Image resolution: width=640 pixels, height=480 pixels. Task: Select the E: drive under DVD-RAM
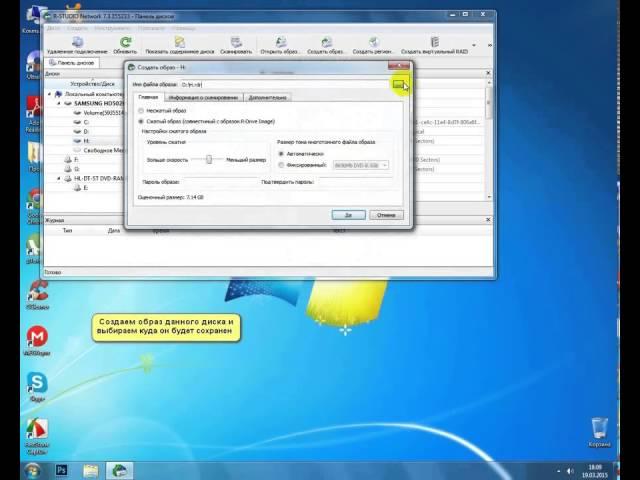tap(86, 188)
